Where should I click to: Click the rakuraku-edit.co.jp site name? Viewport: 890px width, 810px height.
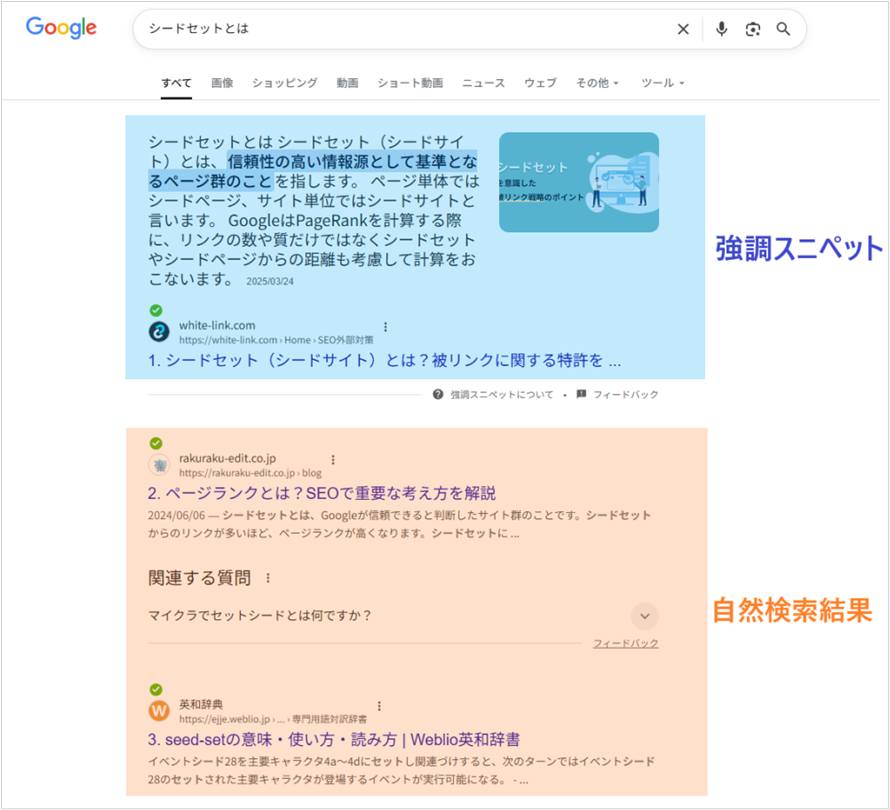tap(227, 458)
